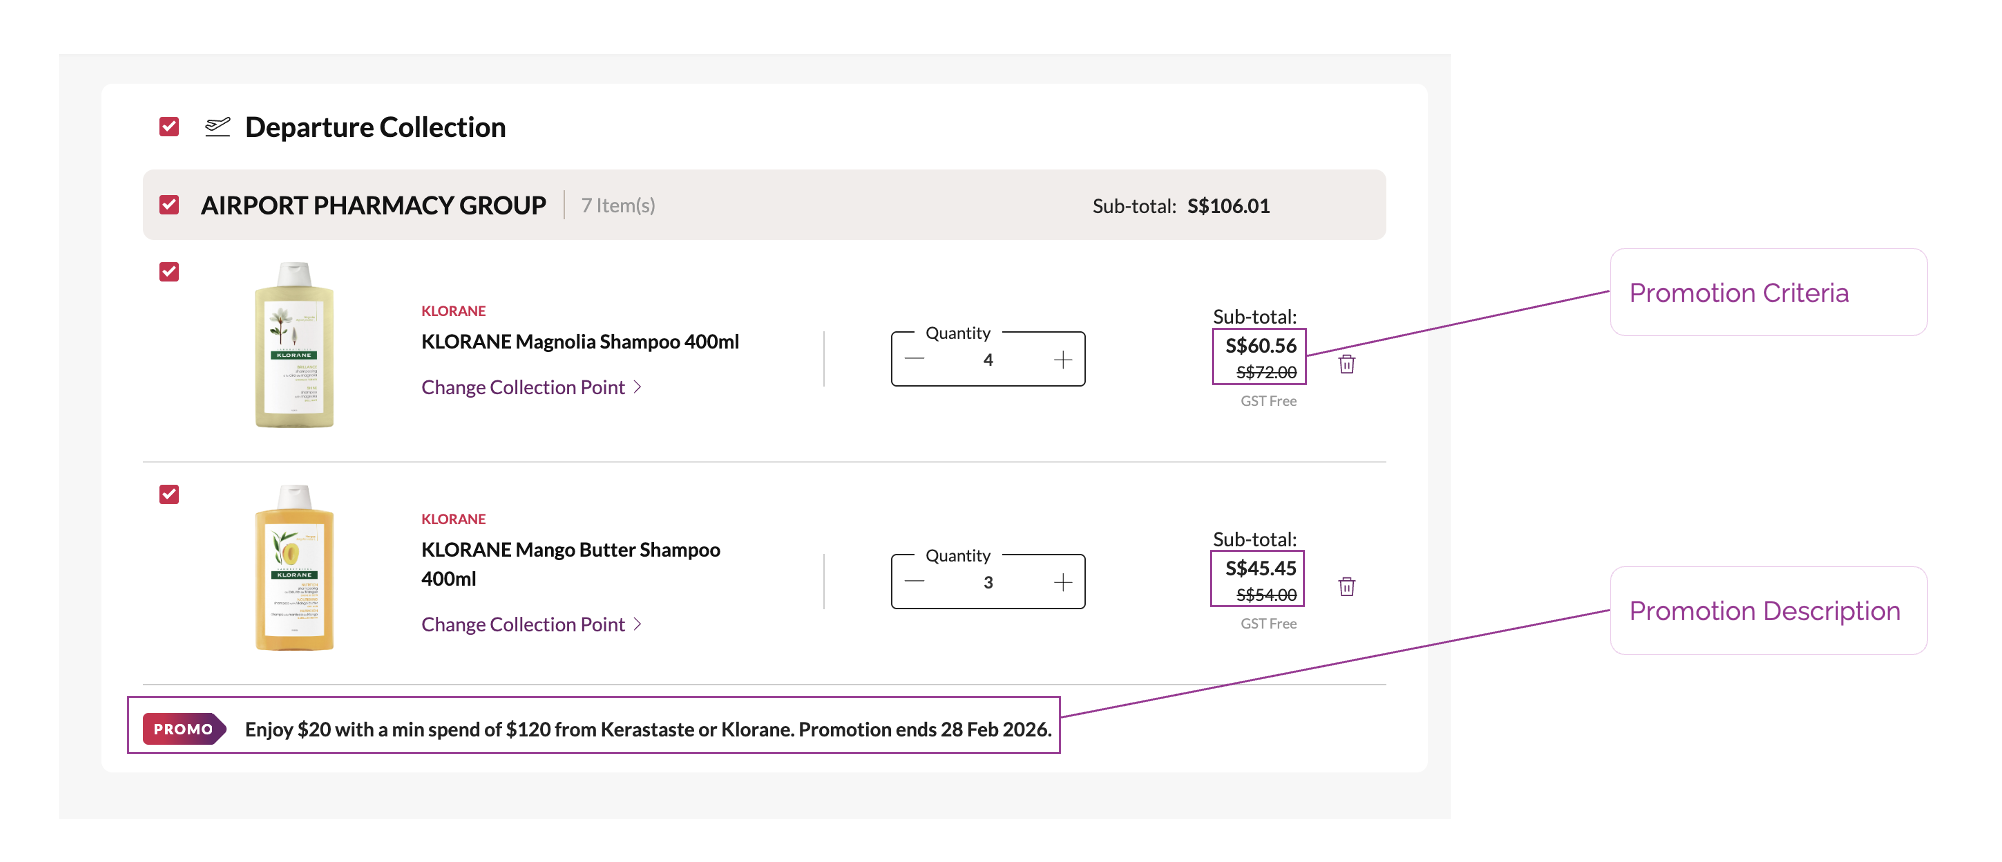Deselect the Mango Butter Shampoo checkbox
The image size is (2002, 862).
[x=170, y=495]
